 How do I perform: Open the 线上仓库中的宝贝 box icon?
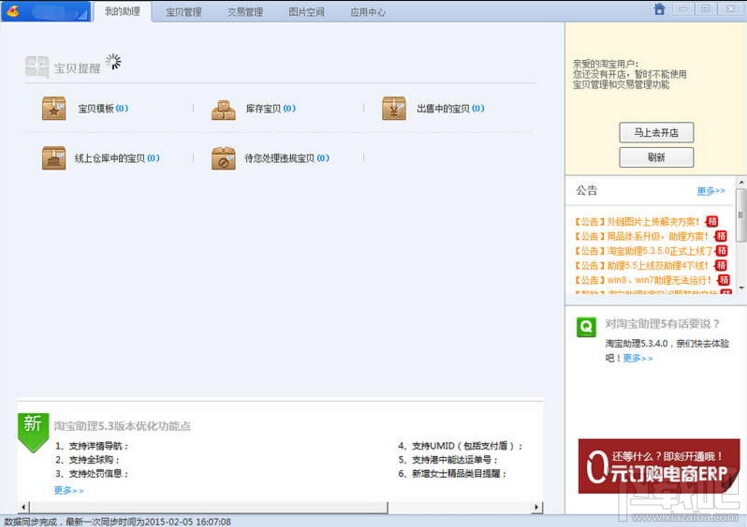pyautogui.click(x=54, y=158)
